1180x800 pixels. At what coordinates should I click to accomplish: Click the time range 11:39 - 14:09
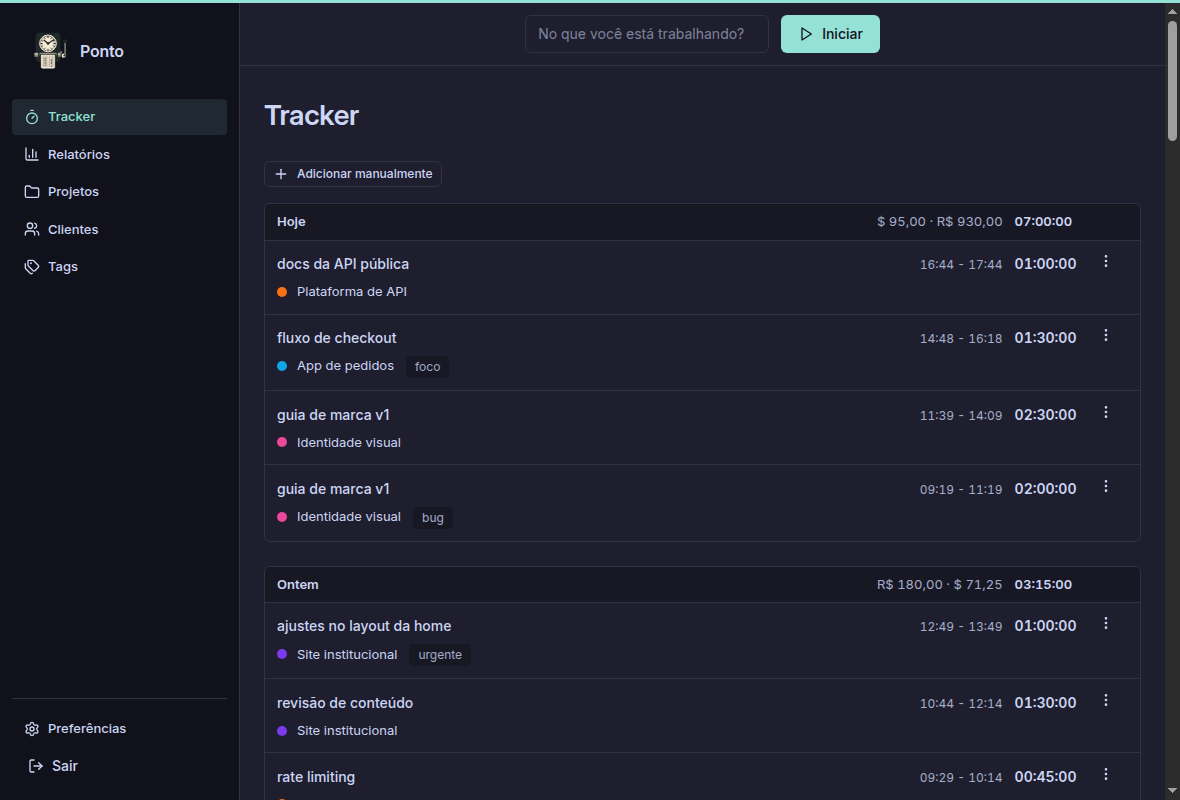961,415
